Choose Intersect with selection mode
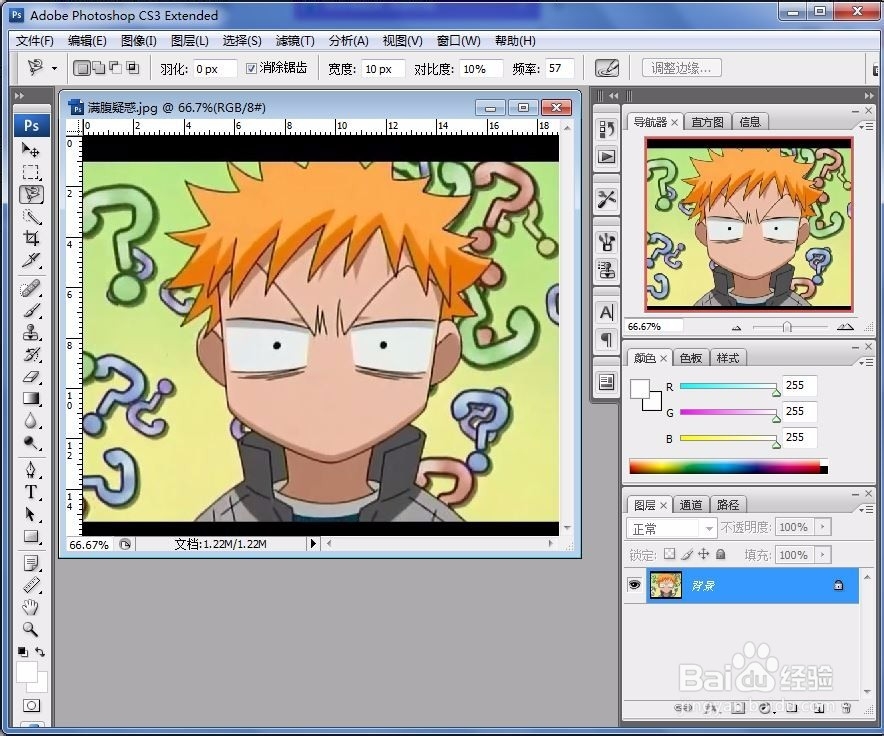This screenshot has height=736, width=884. [132, 68]
